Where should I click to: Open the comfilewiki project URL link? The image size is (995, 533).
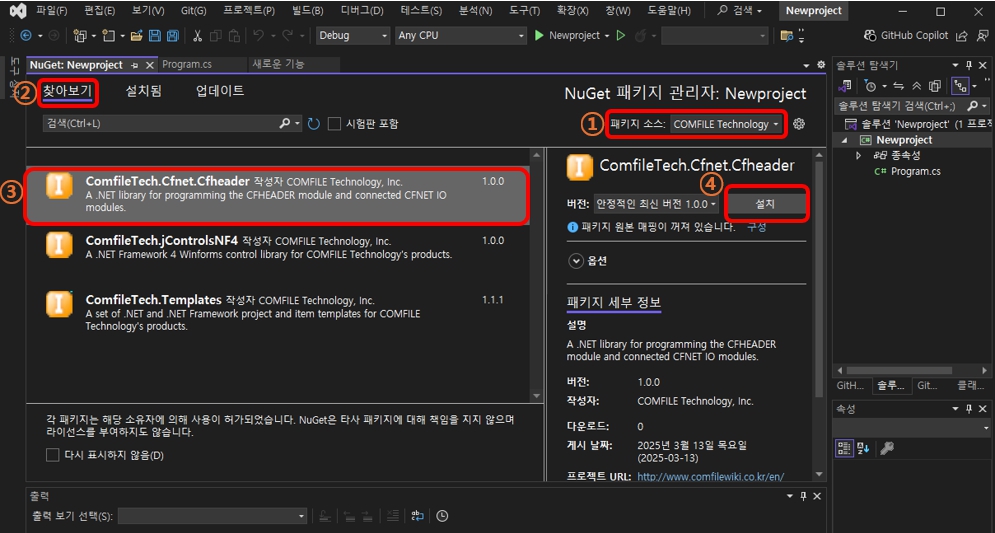tap(710, 477)
